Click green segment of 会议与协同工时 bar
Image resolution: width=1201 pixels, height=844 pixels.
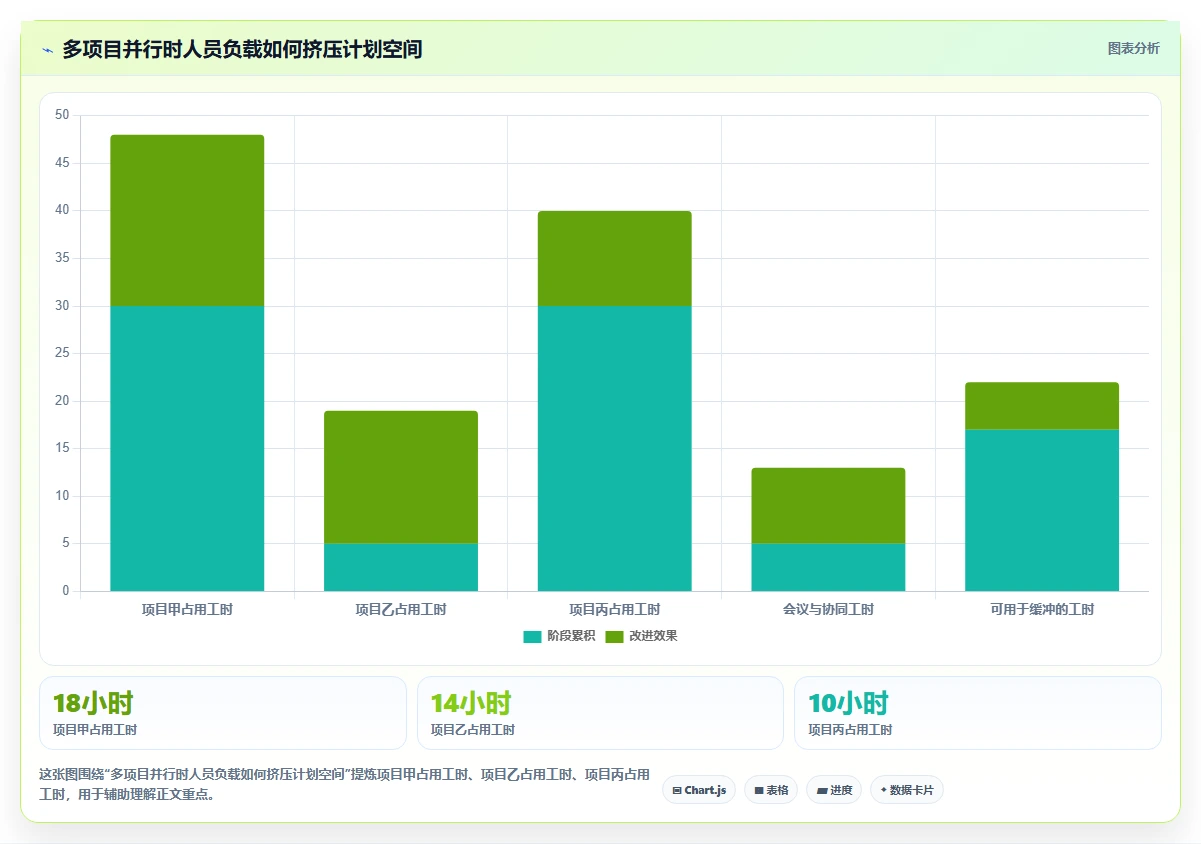(828, 506)
